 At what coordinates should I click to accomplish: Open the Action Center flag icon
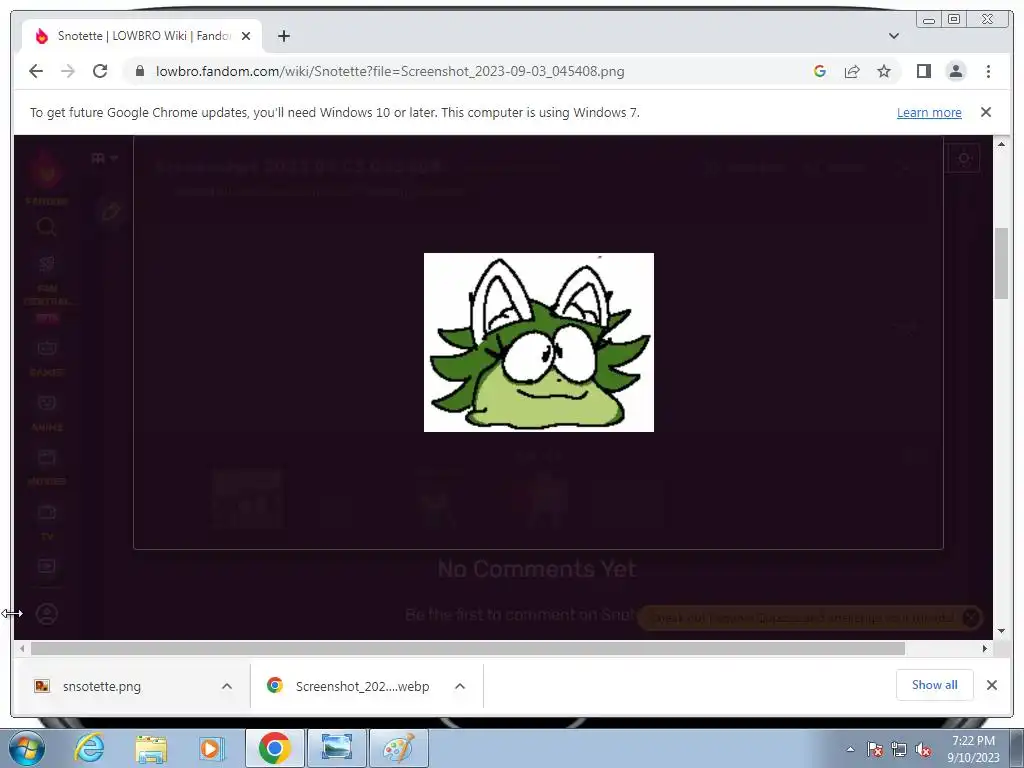[x=875, y=750]
